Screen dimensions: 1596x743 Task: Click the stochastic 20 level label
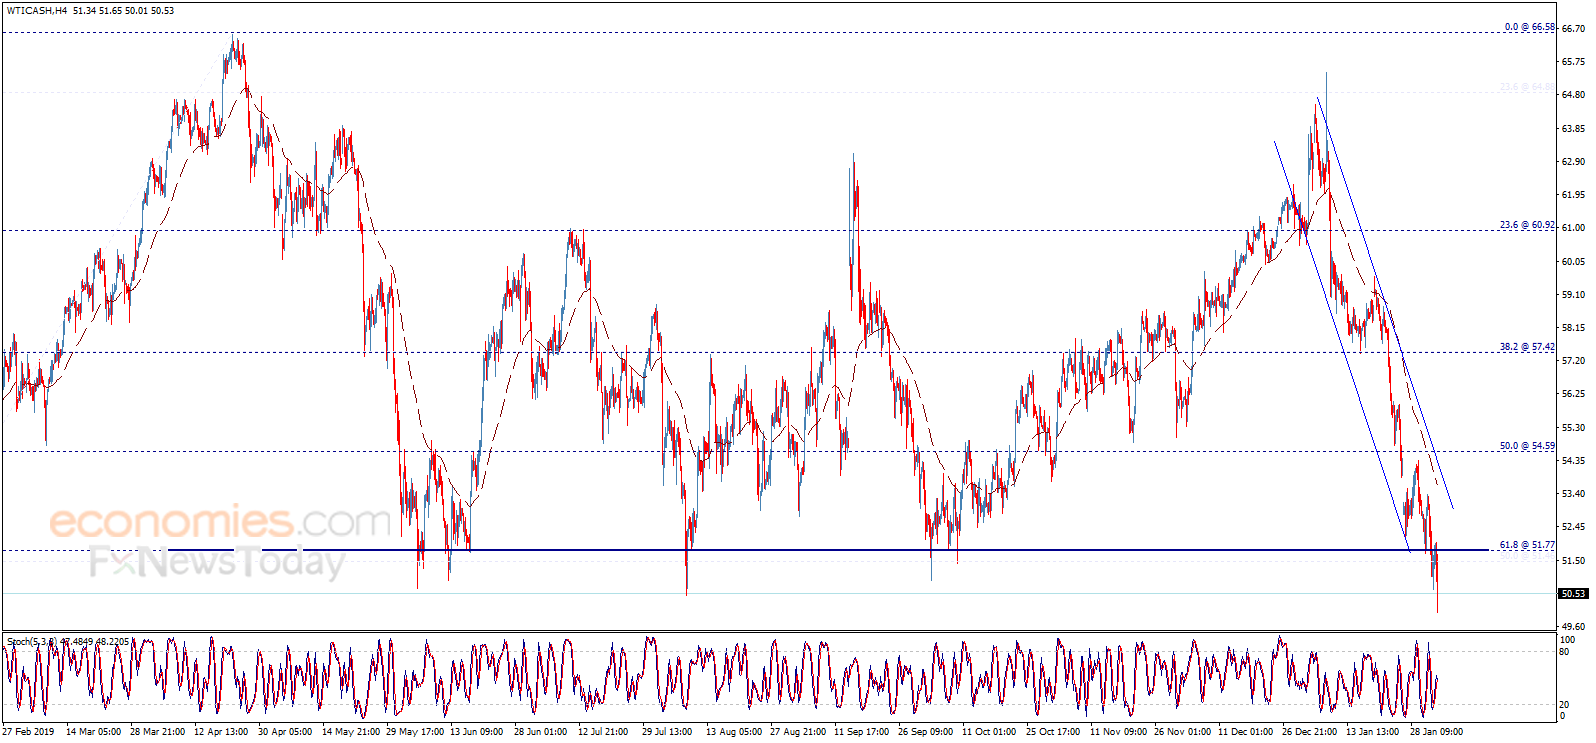click(x=1565, y=704)
